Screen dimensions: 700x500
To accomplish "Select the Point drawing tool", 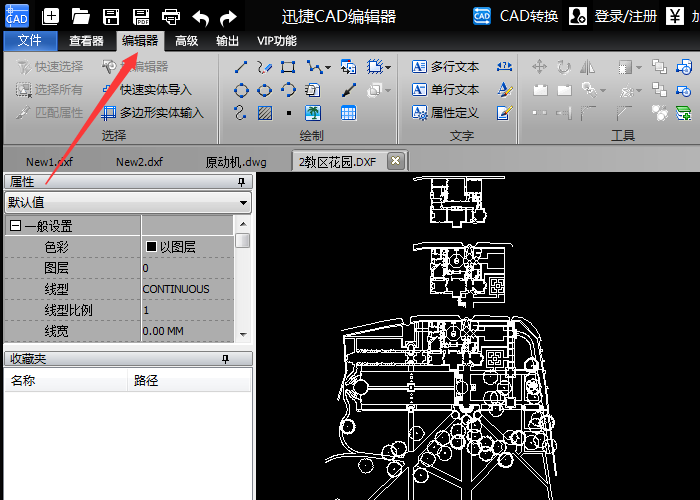I will [x=289, y=113].
